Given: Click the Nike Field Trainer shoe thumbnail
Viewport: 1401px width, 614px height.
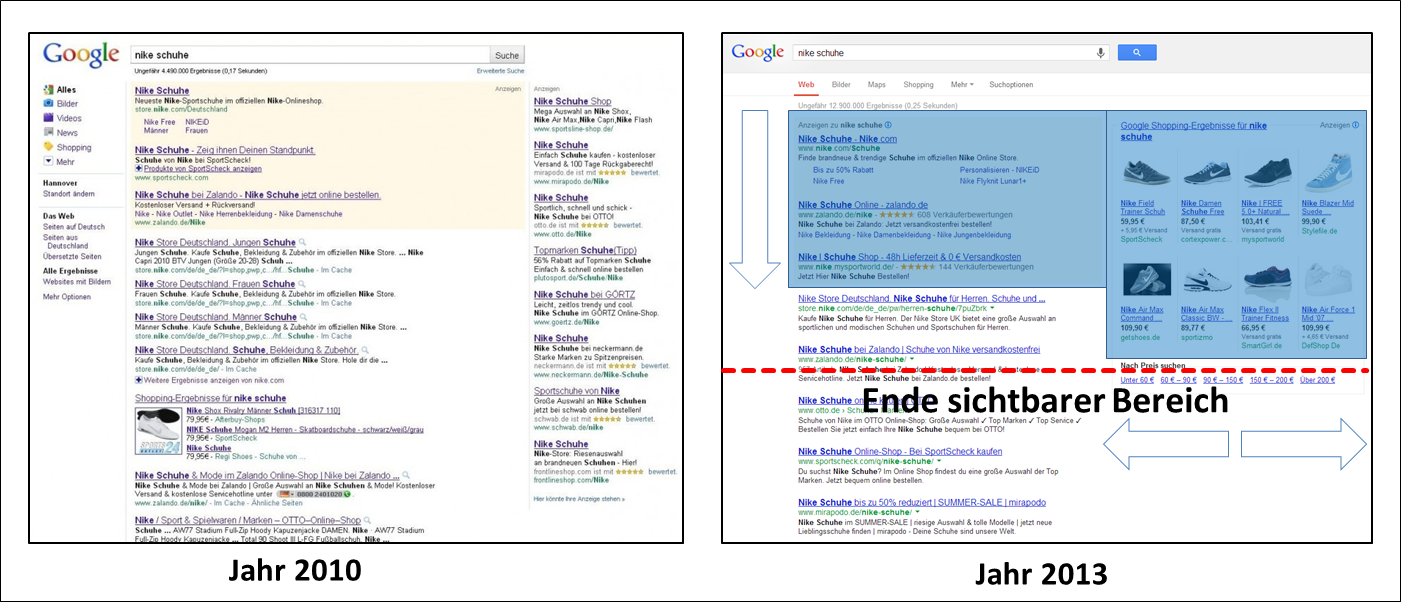Looking at the screenshot, I should coord(1146,174).
